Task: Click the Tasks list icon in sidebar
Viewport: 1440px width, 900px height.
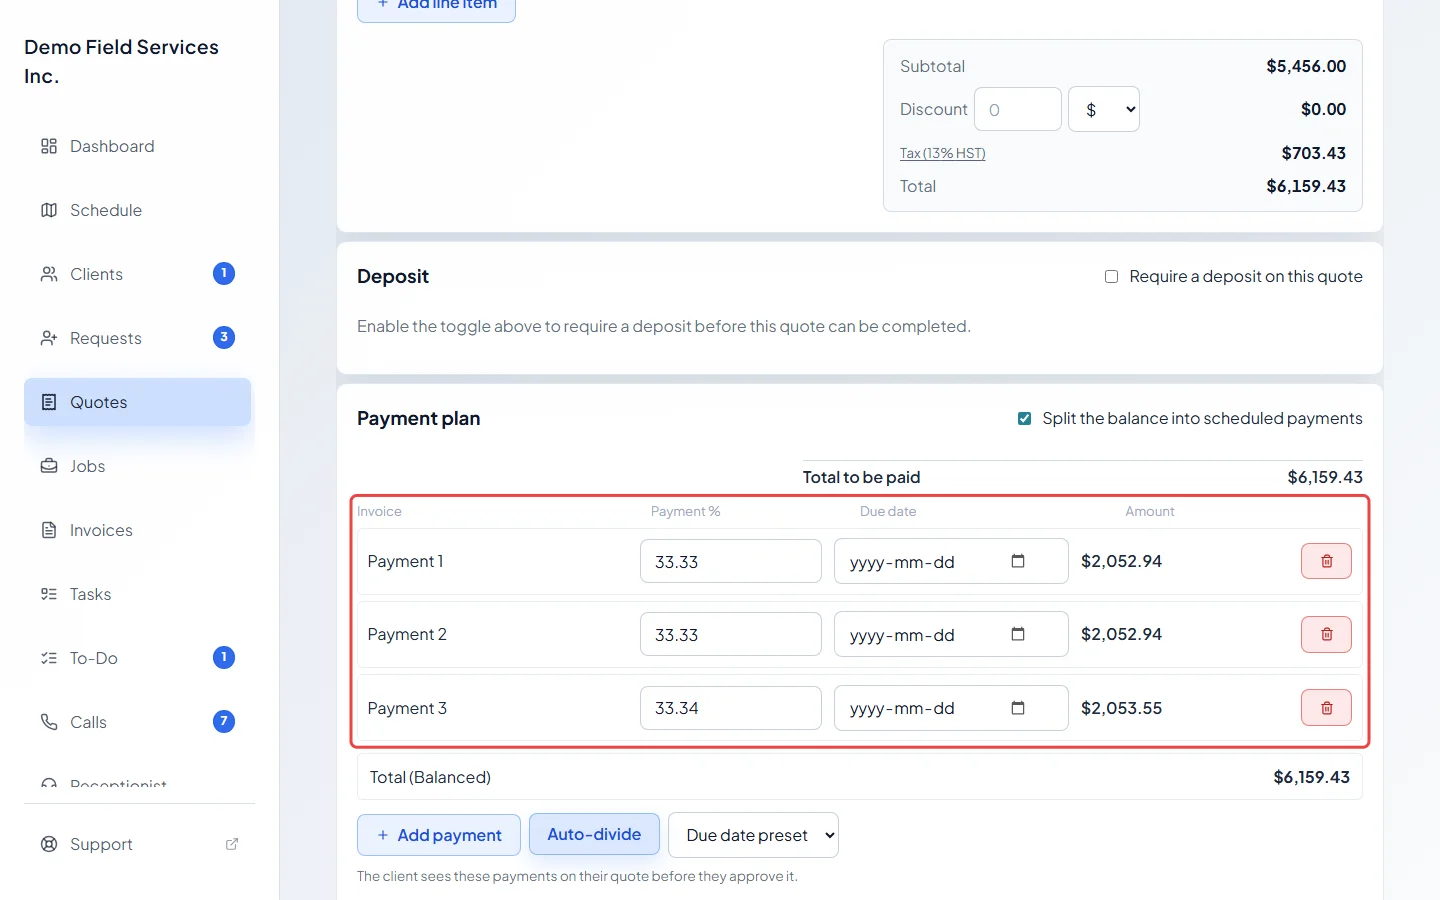Action: tap(49, 594)
